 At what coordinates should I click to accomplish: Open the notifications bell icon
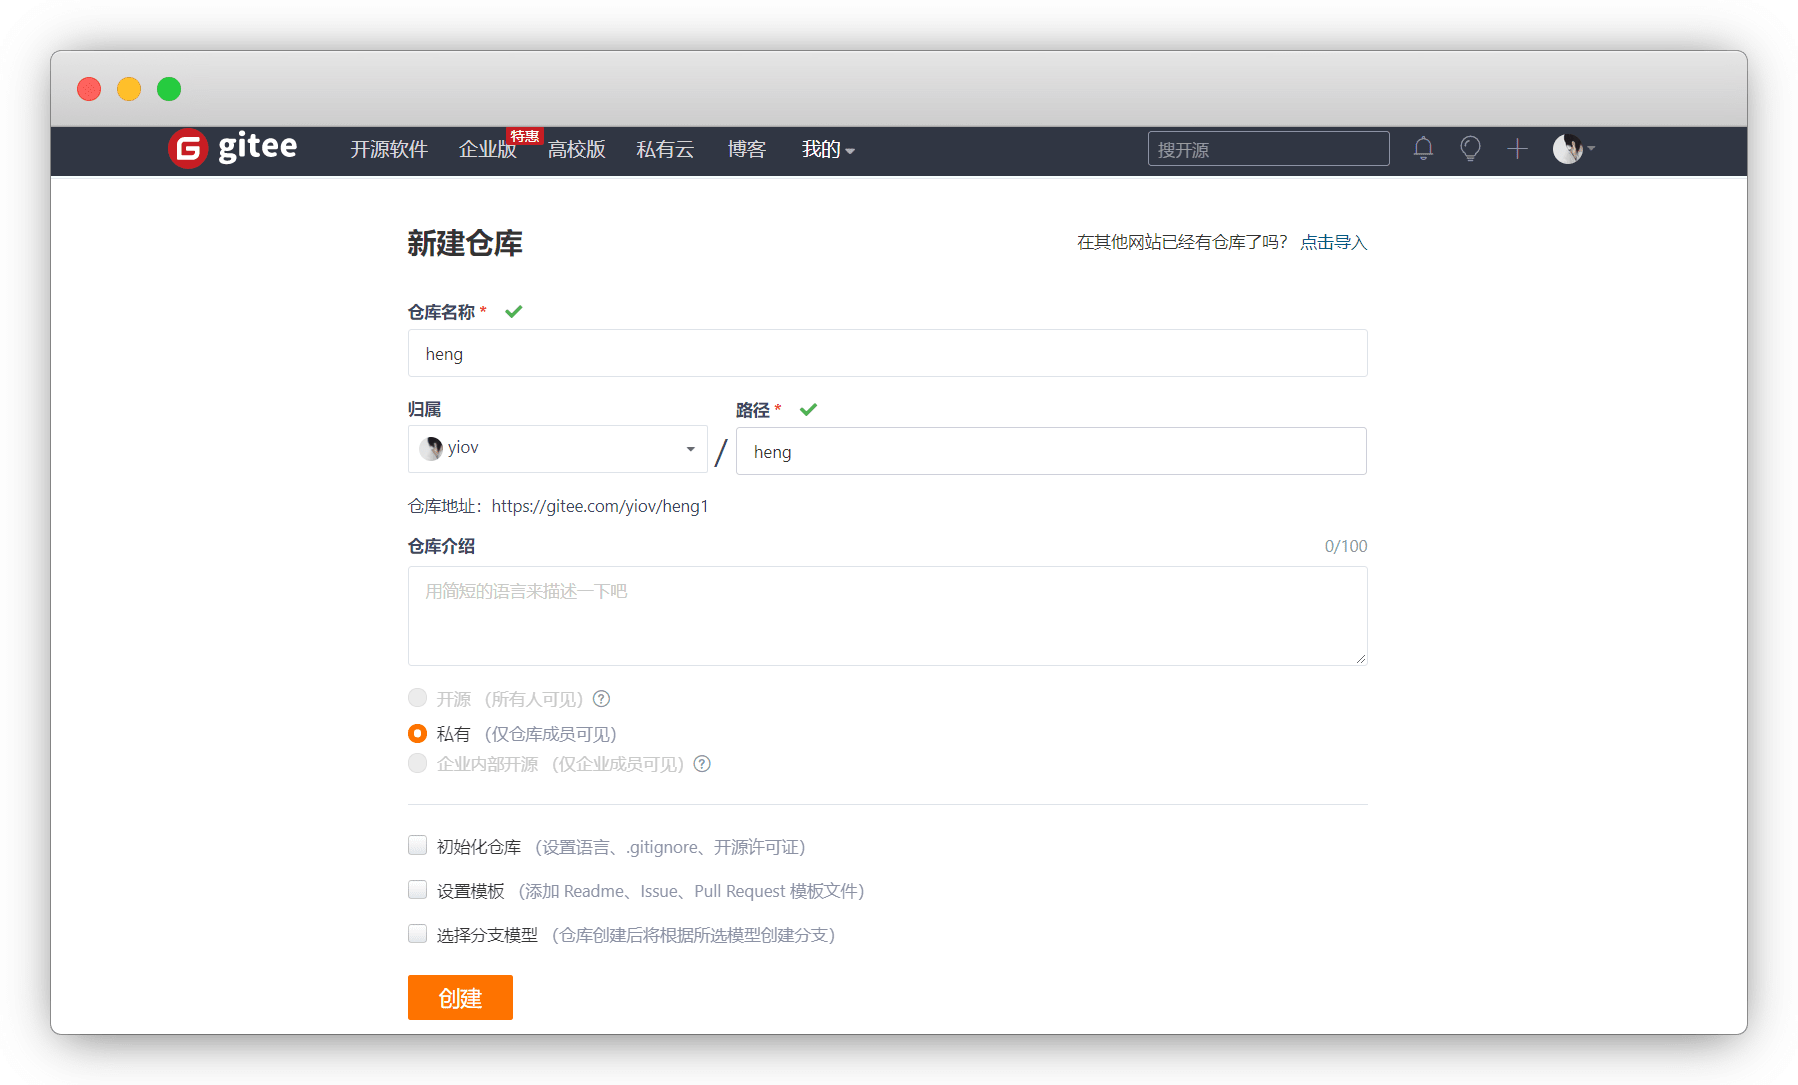[x=1423, y=149]
